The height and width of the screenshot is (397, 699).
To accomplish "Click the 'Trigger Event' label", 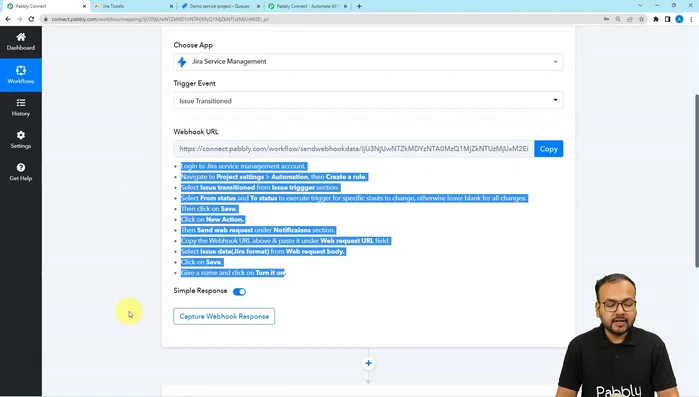I will 194,83.
